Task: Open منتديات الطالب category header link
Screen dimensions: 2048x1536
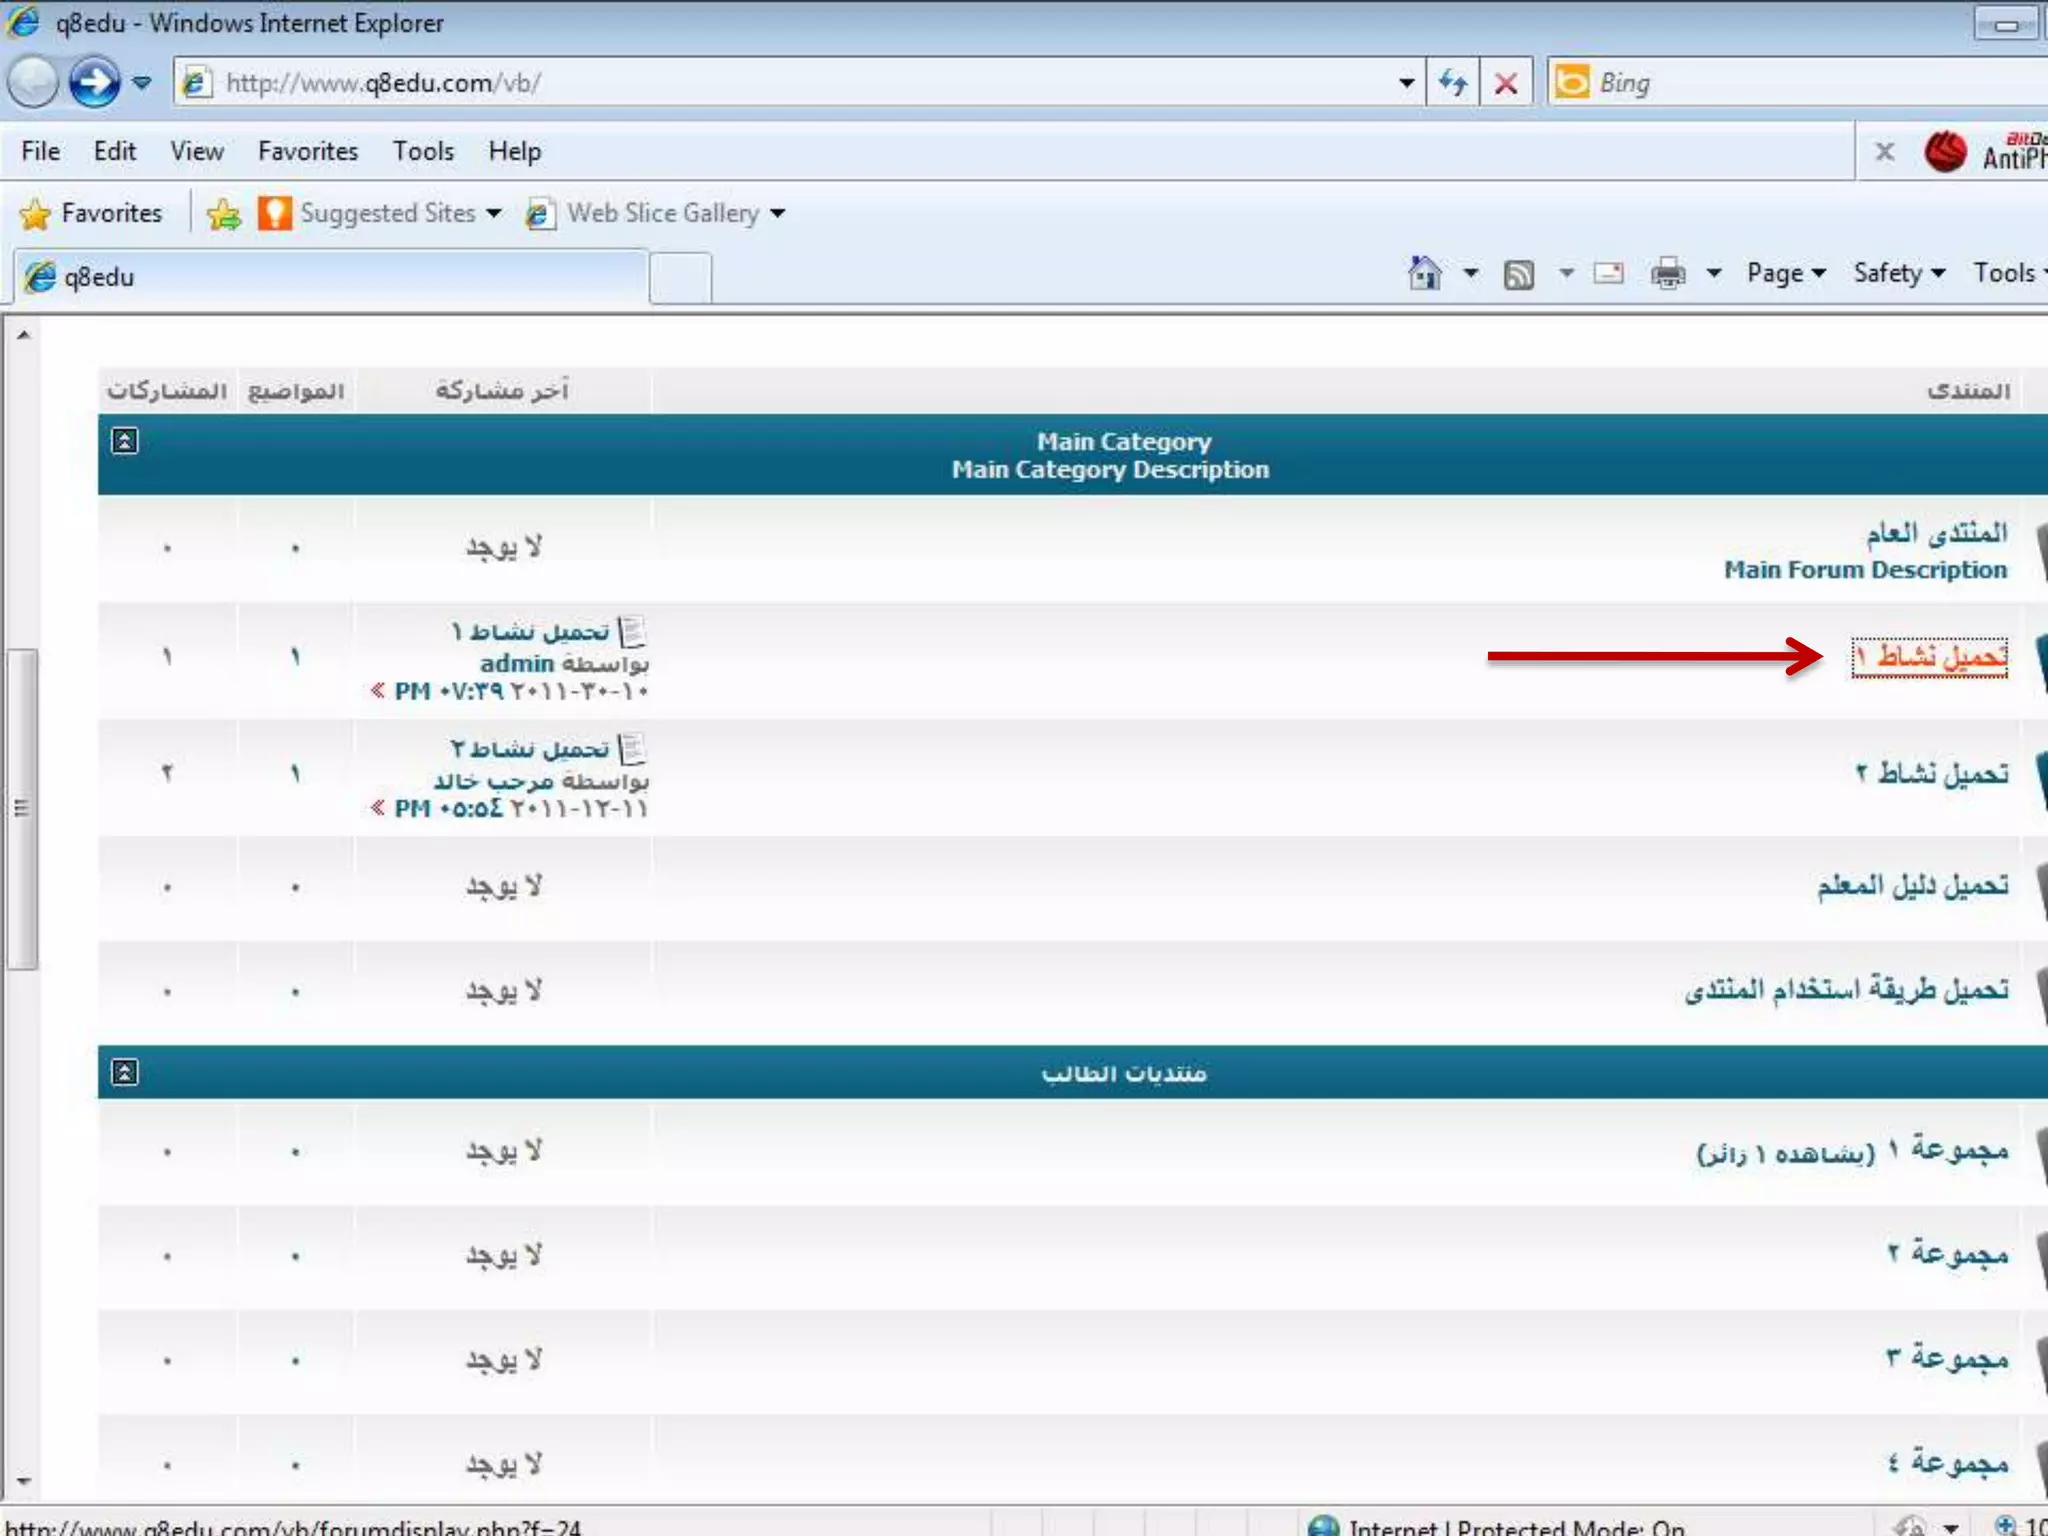Action: (x=1124, y=1073)
